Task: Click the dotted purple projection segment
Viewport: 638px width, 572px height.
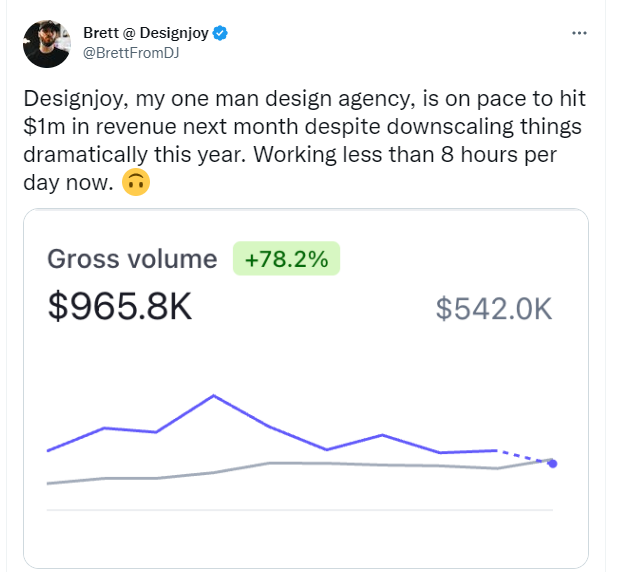Action: [525, 457]
